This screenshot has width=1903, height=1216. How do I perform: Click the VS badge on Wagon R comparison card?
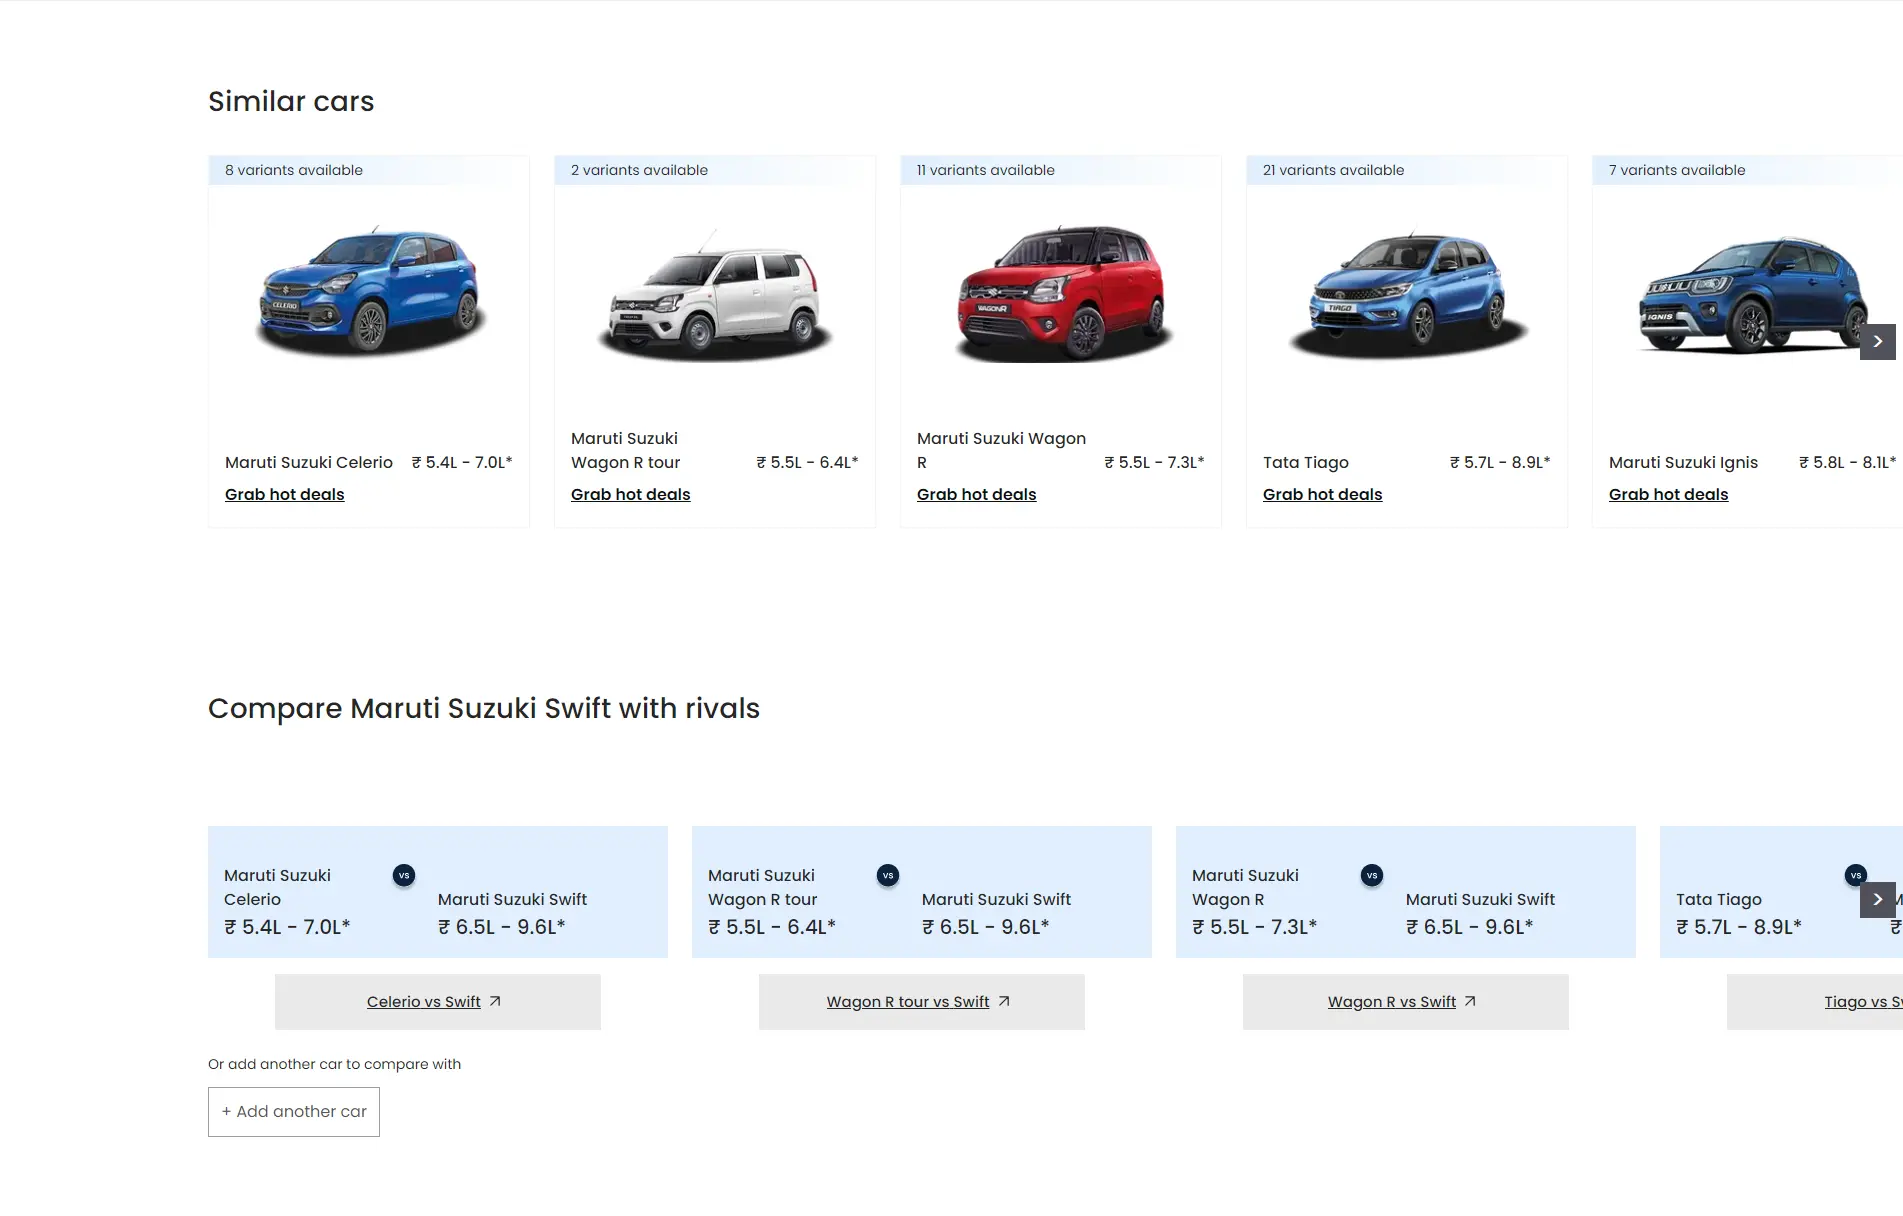coord(1372,875)
